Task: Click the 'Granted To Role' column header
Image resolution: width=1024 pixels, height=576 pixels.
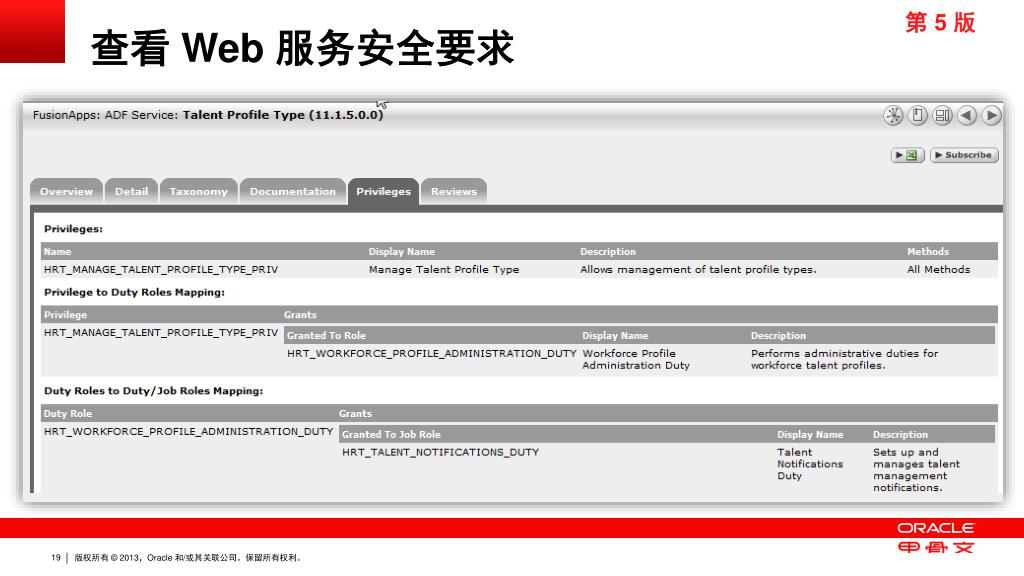Action: pos(326,336)
